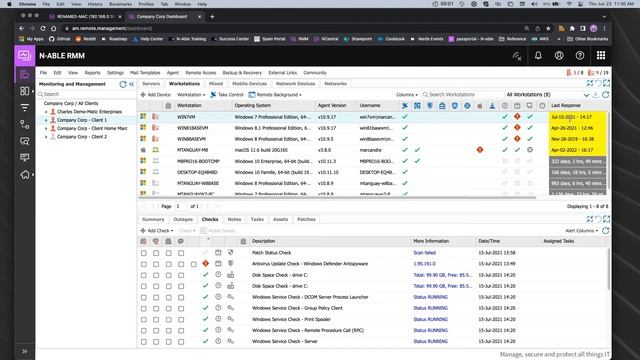640x360 pixels.
Task: Open the Reports menu
Action: point(92,73)
